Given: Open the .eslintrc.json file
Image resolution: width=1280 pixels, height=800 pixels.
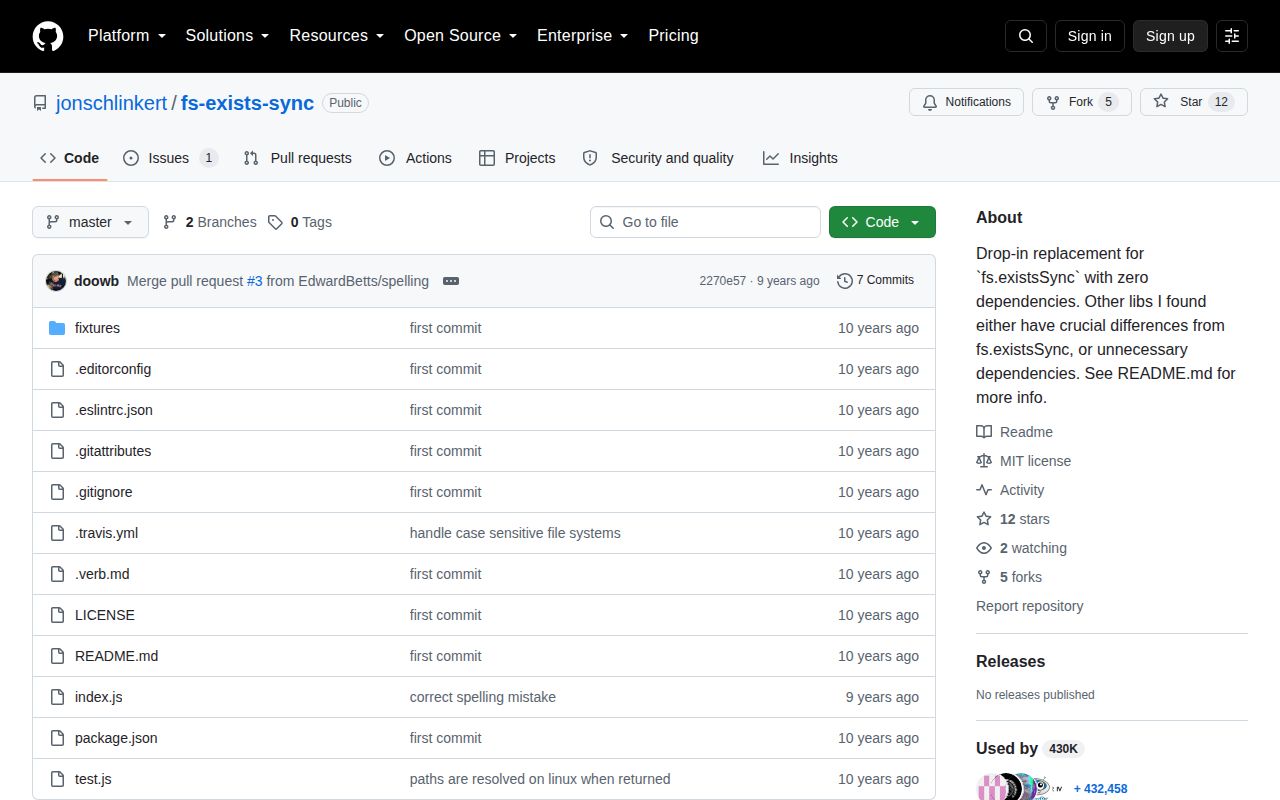Looking at the screenshot, I should pos(114,410).
